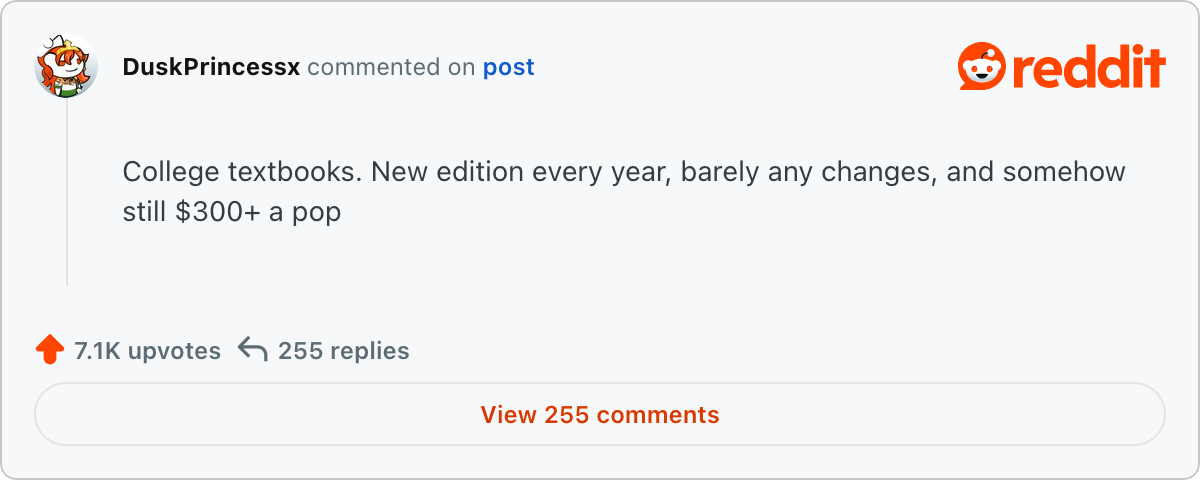Click the word "upvotes" beside the arrow
The height and width of the screenshot is (480, 1200).
(x=175, y=351)
